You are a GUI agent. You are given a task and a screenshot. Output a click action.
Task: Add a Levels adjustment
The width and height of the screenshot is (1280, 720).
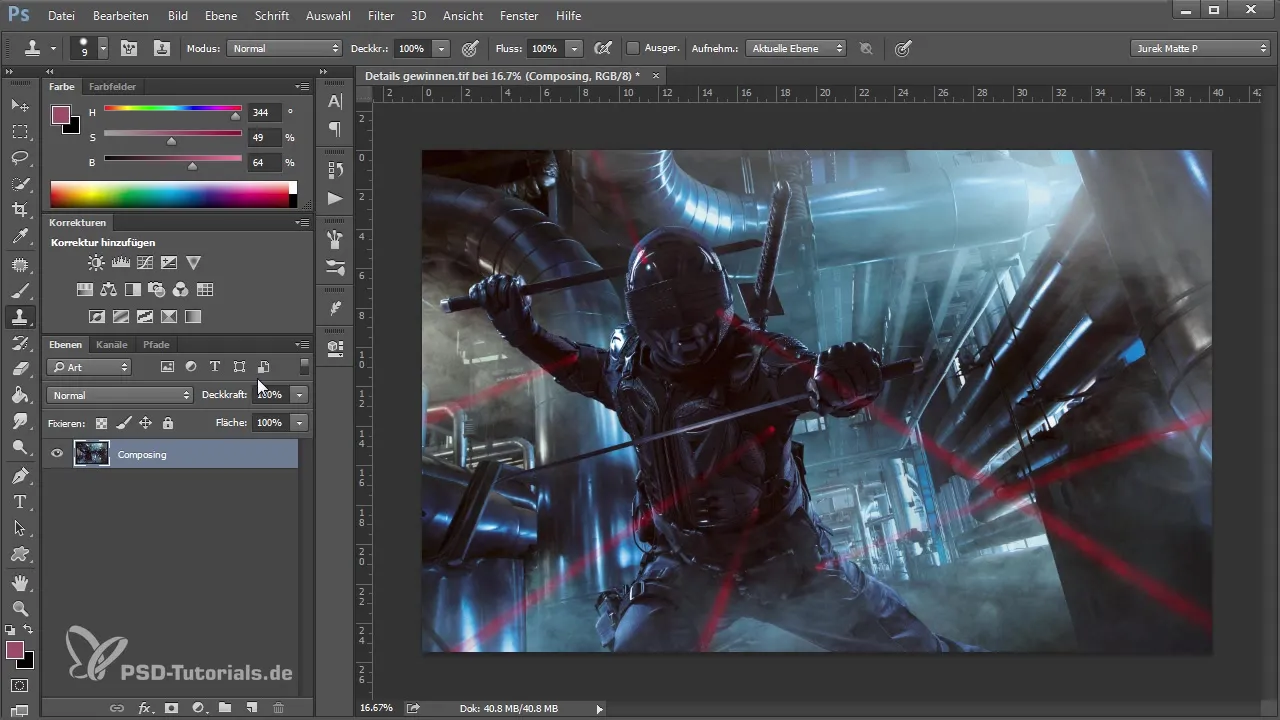coord(121,263)
